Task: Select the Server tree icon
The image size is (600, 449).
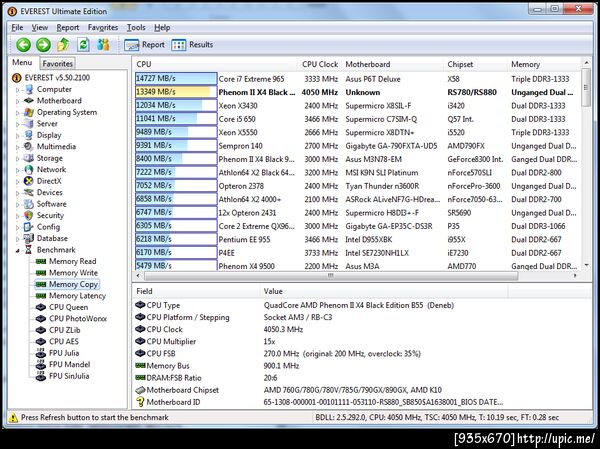Action: click(x=28, y=124)
